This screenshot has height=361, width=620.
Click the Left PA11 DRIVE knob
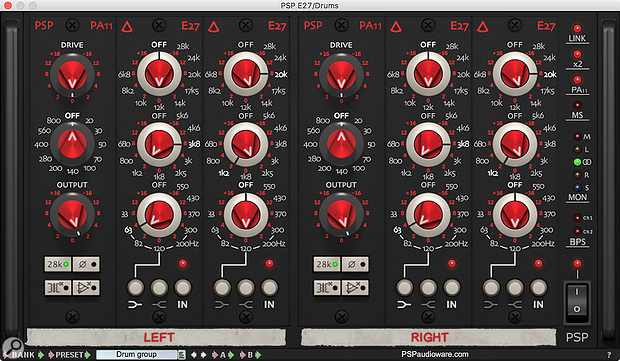pyautogui.click(x=72, y=75)
